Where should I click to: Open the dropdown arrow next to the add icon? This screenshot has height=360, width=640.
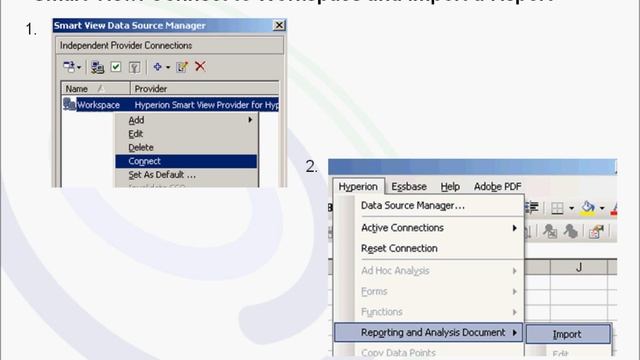pyautogui.click(x=168, y=67)
